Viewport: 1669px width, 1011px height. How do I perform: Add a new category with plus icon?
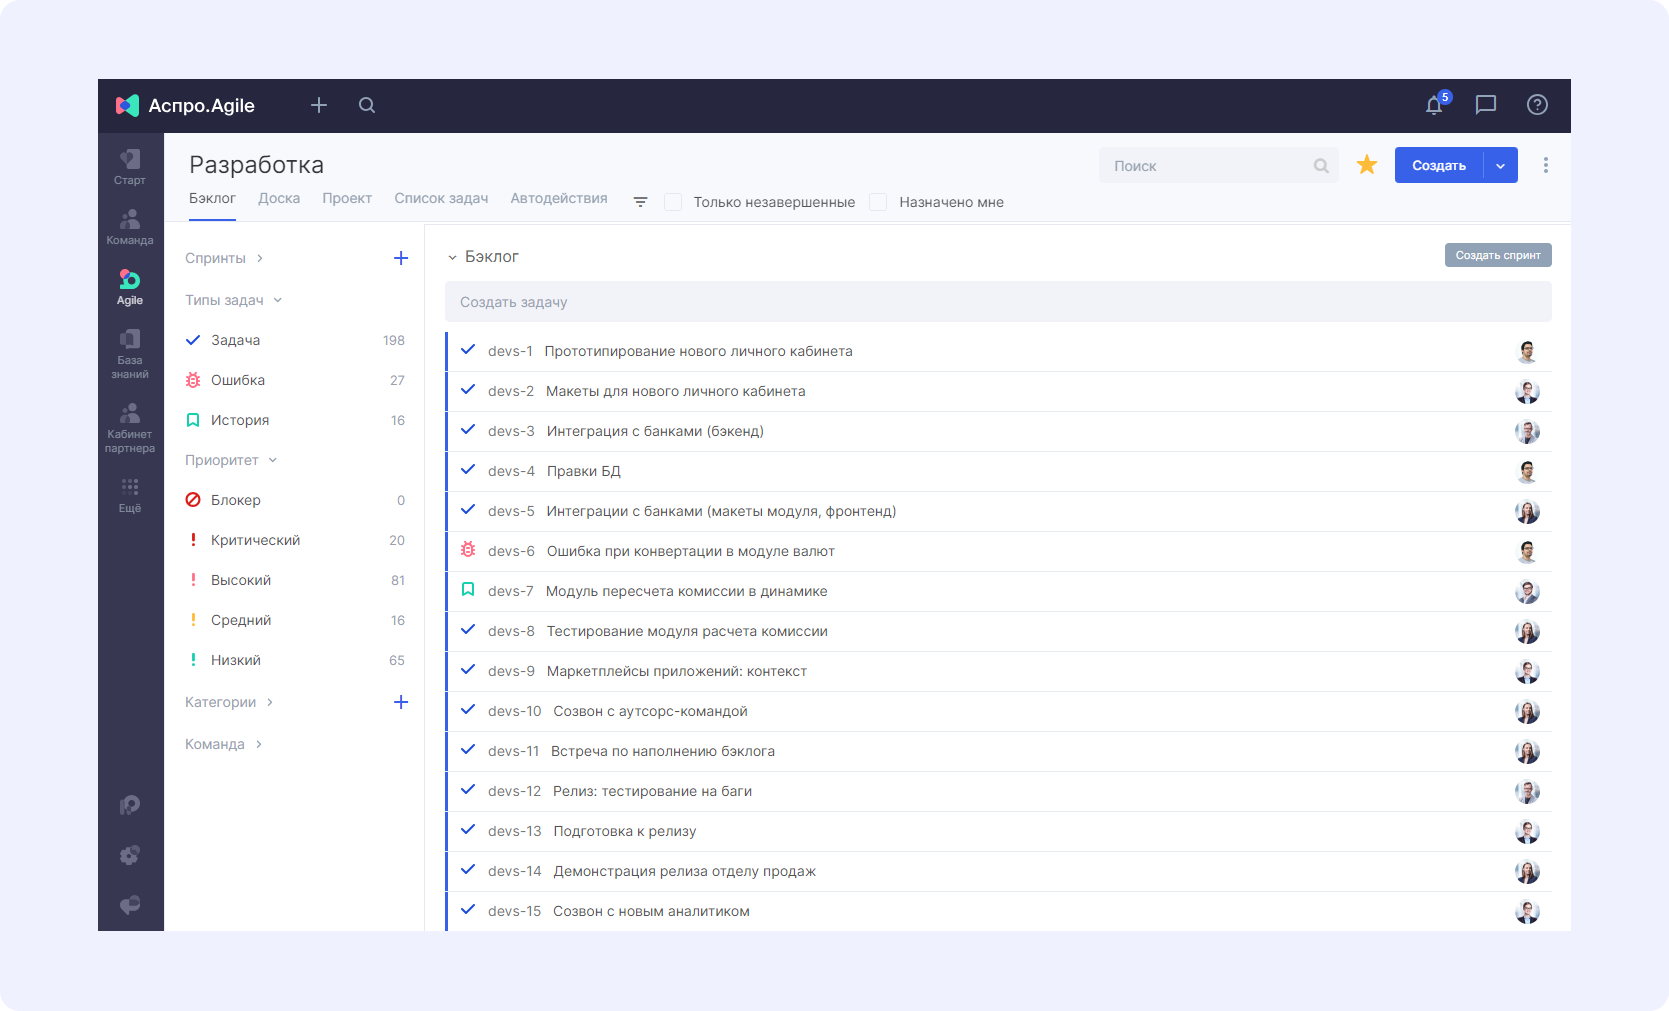tap(401, 702)
